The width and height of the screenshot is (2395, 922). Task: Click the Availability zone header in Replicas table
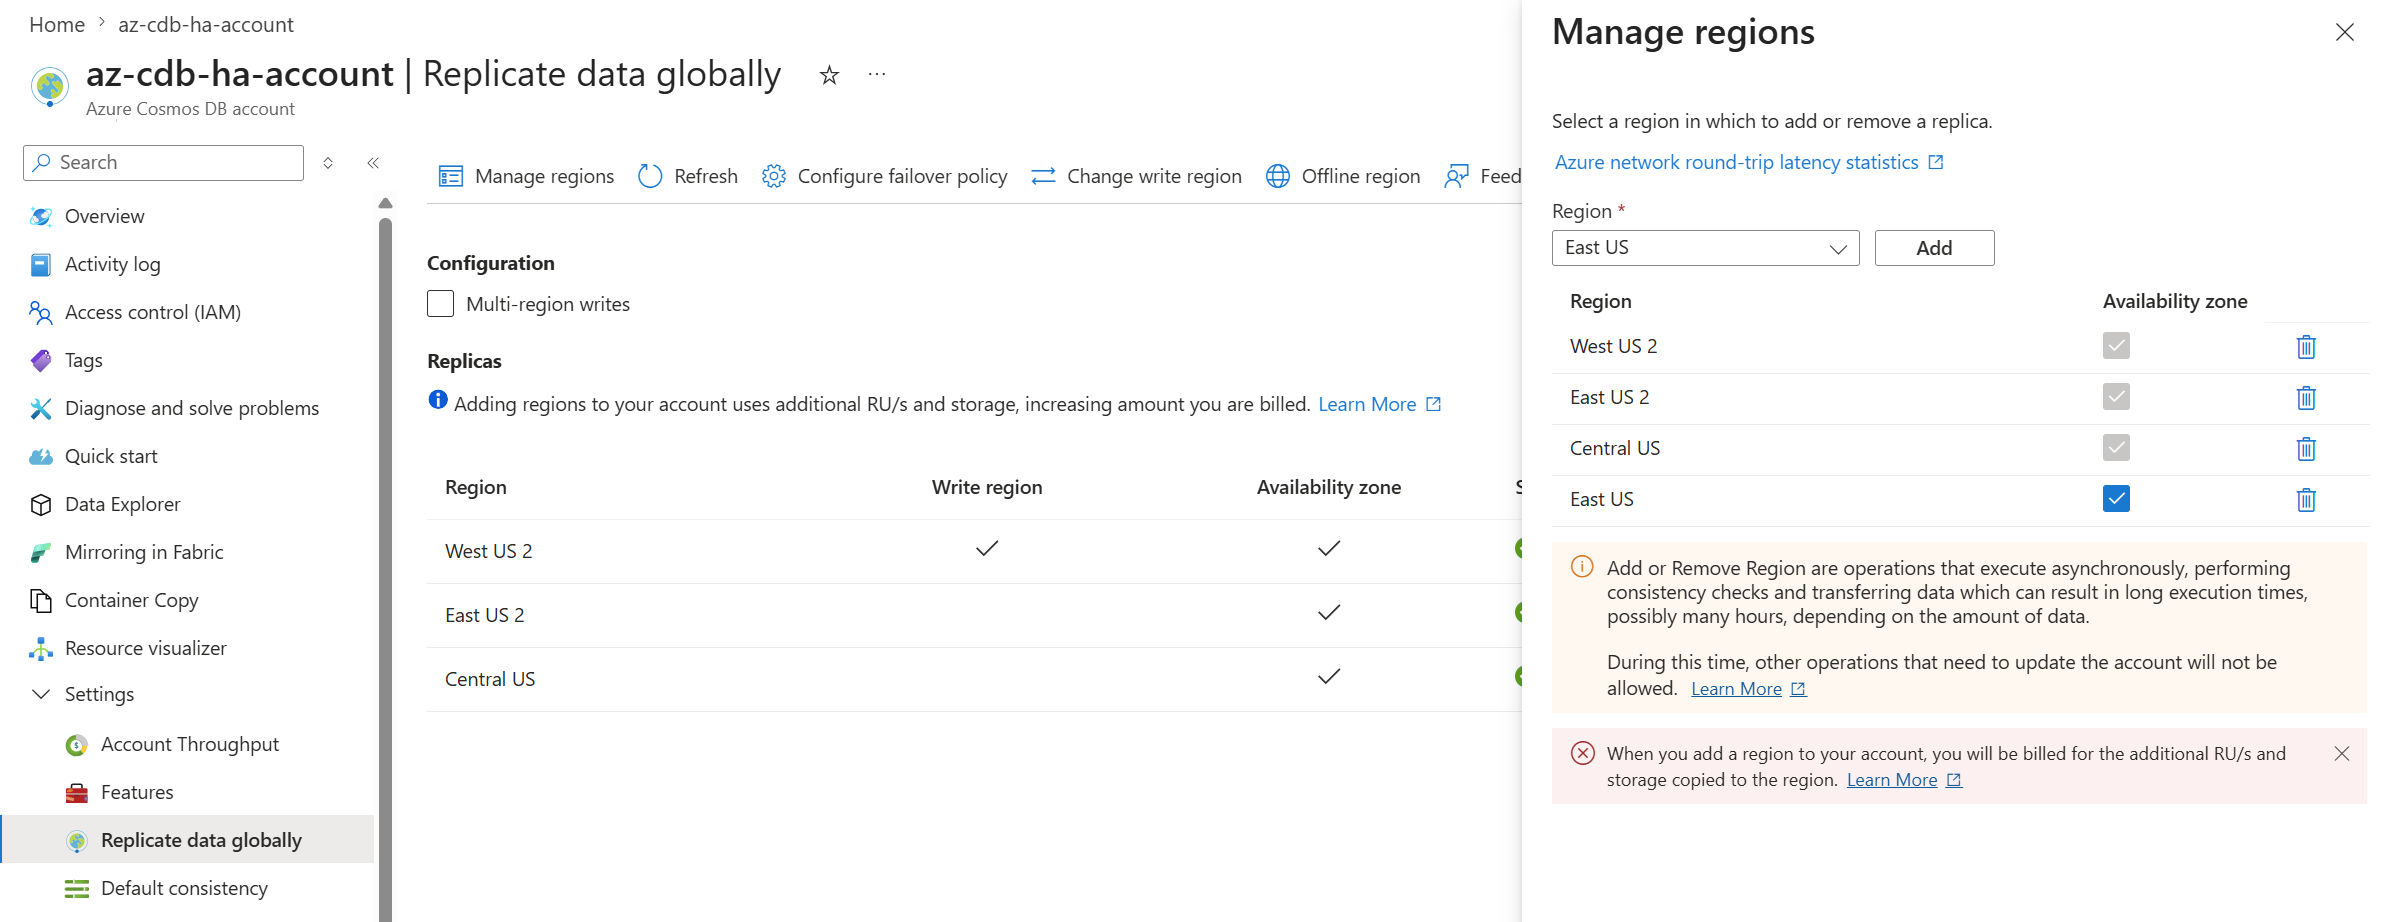(1329, 487)
